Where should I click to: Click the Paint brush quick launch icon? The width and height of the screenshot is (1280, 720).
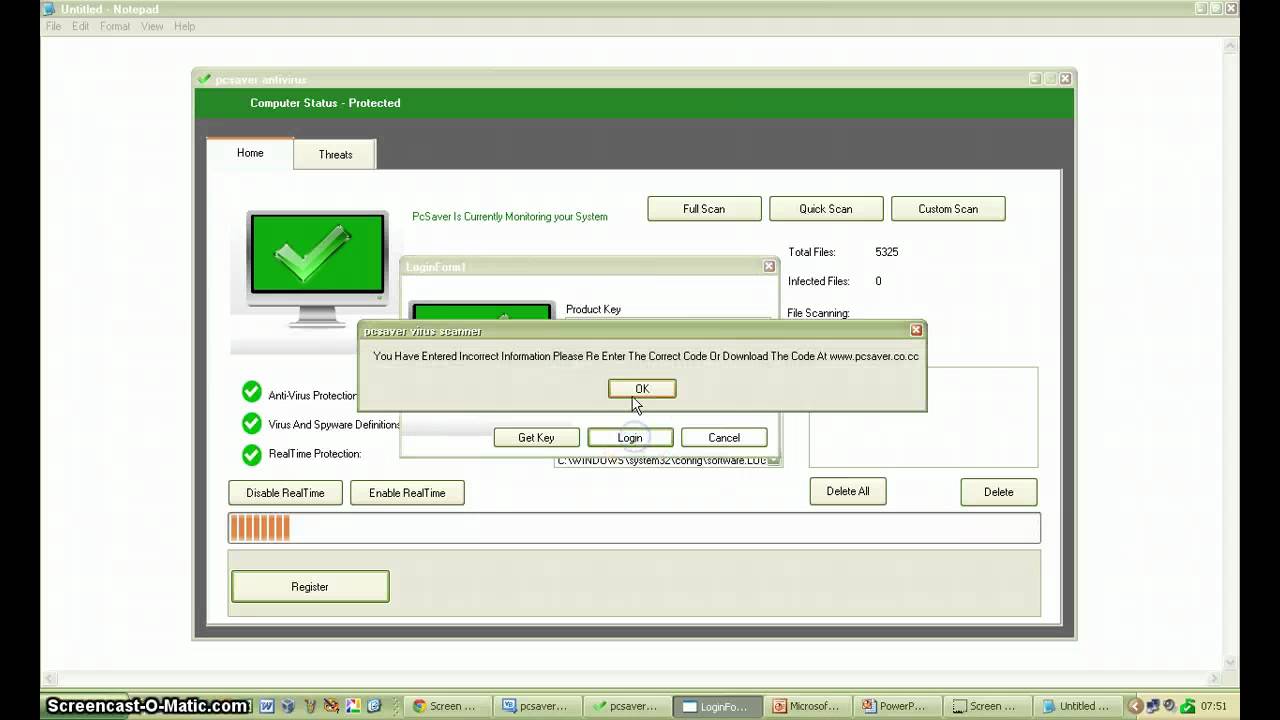click(331, 706)
